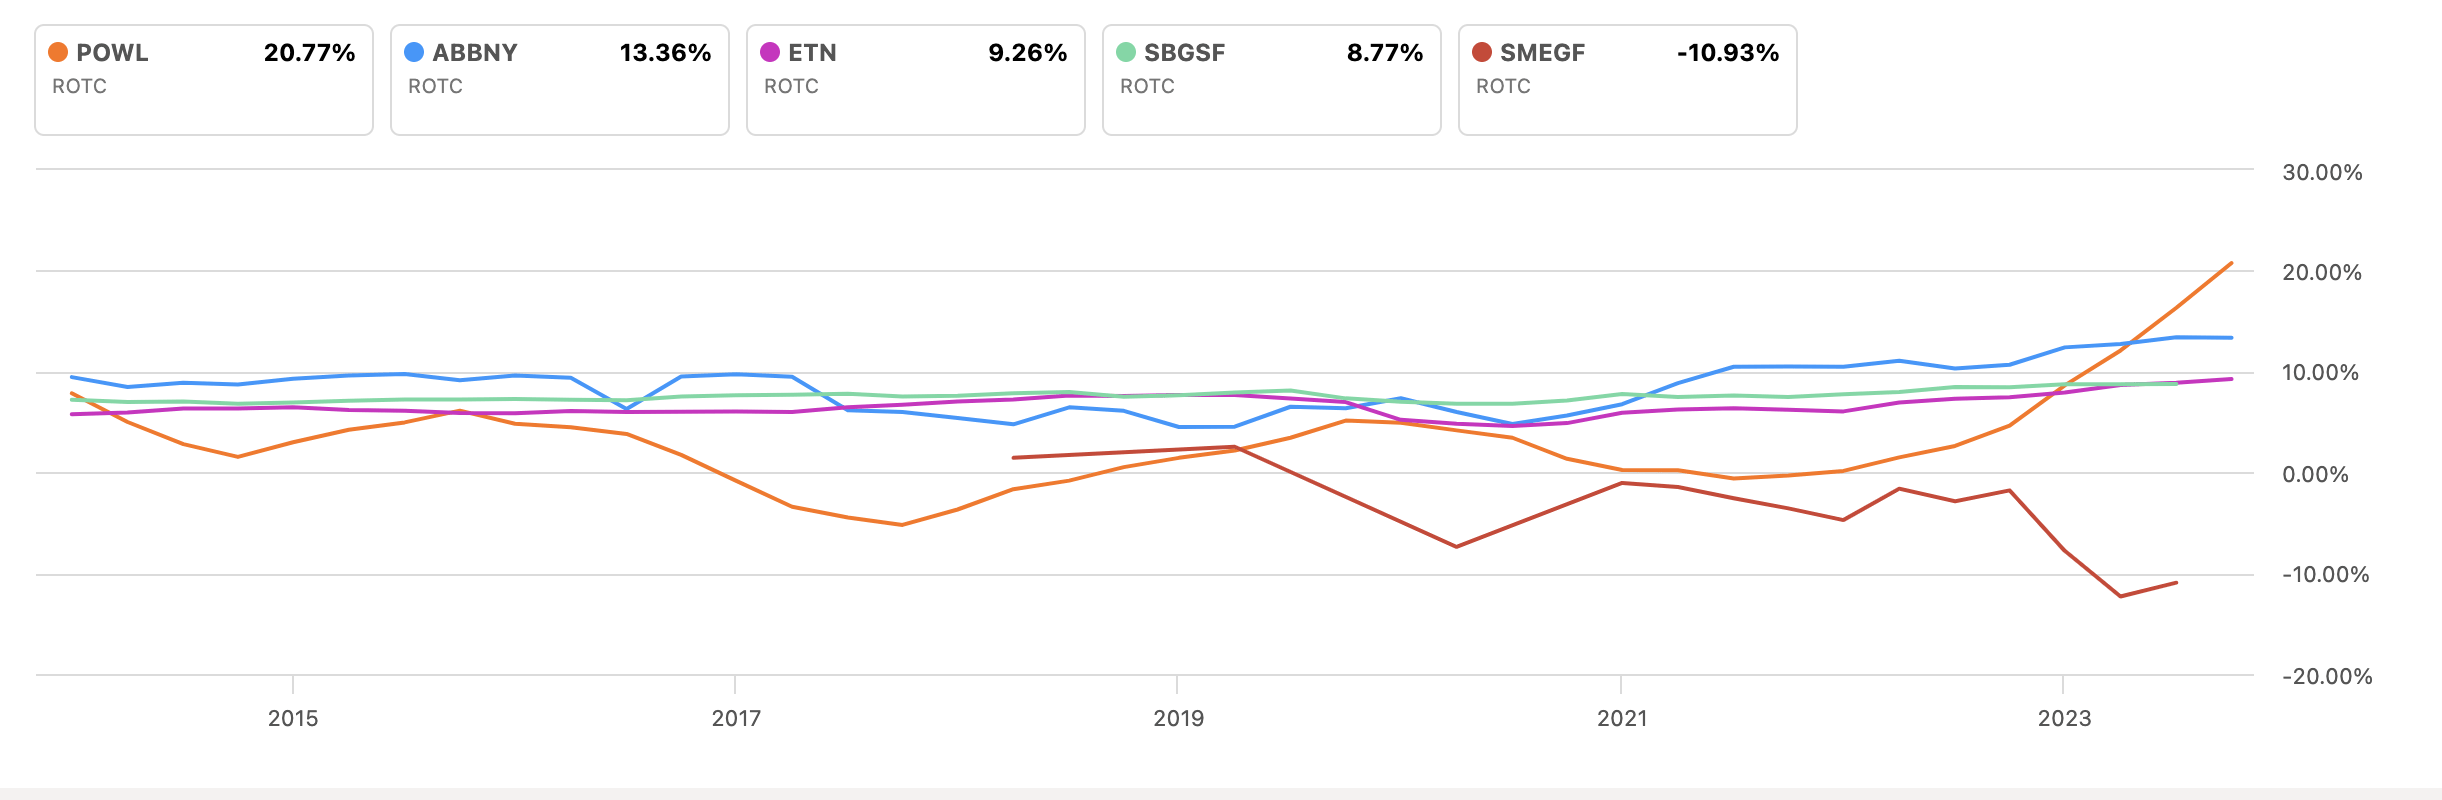Click the 2019 x-axis label
Viewport: 2442px width, 800px height.
(1179, 718)
